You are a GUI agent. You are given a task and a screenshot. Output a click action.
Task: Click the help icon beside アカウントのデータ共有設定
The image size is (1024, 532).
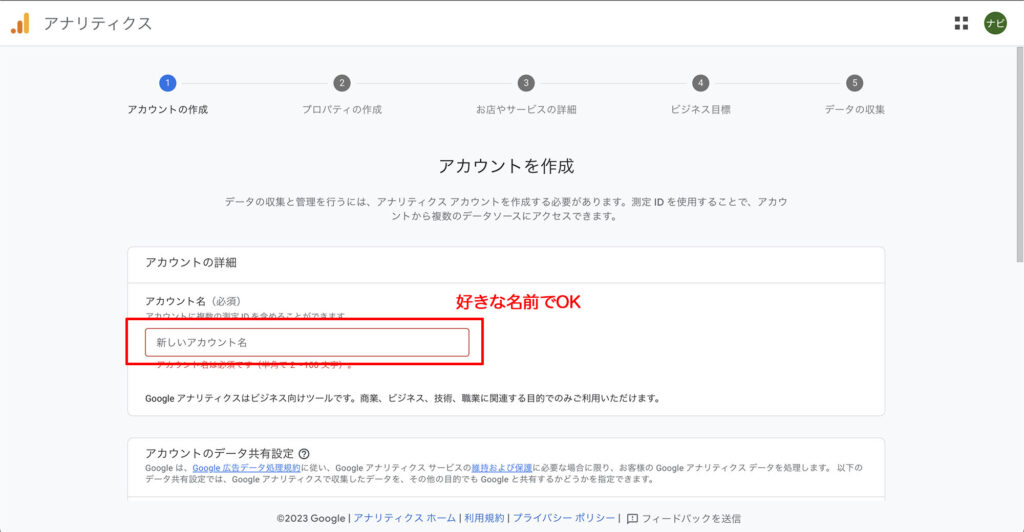click(x=304, y=454)
